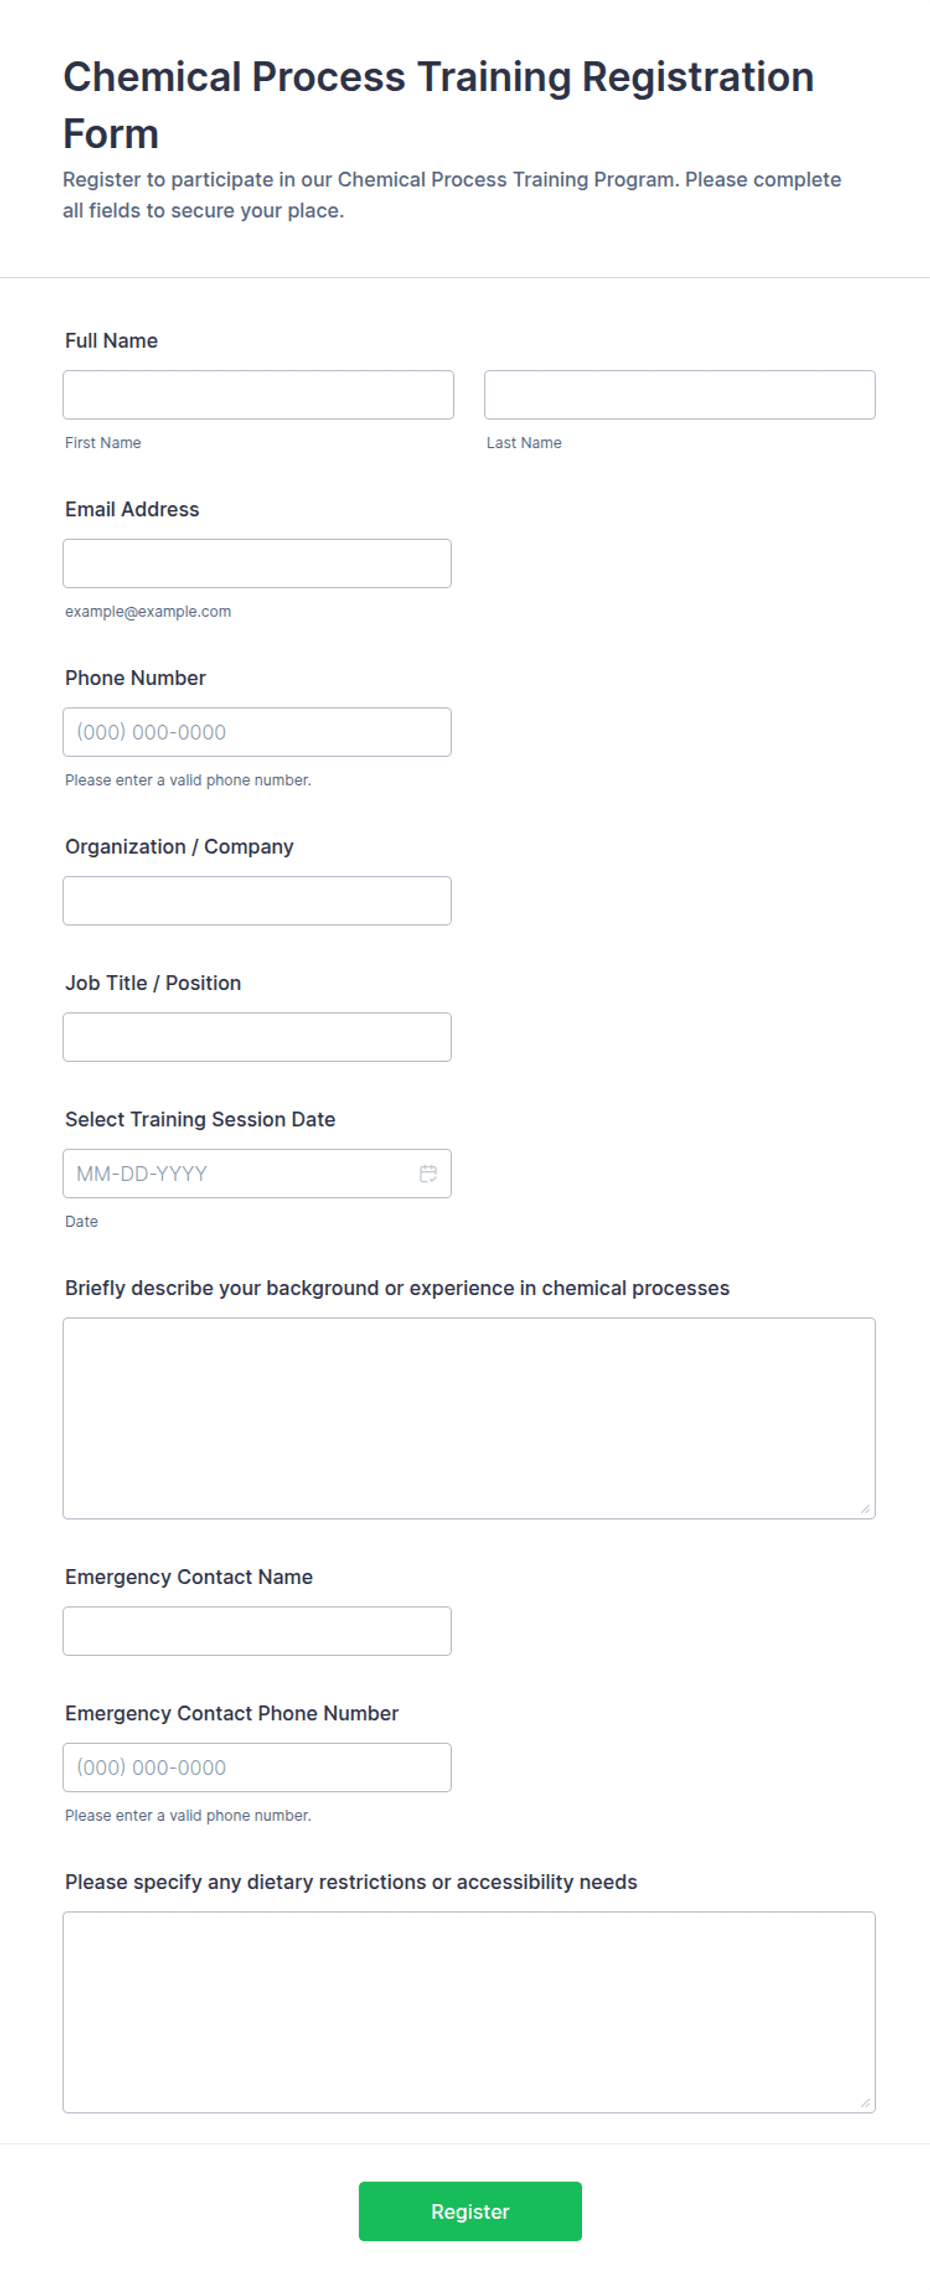Click the Email Address label
Screen dimensions: 930x2290
132,509
